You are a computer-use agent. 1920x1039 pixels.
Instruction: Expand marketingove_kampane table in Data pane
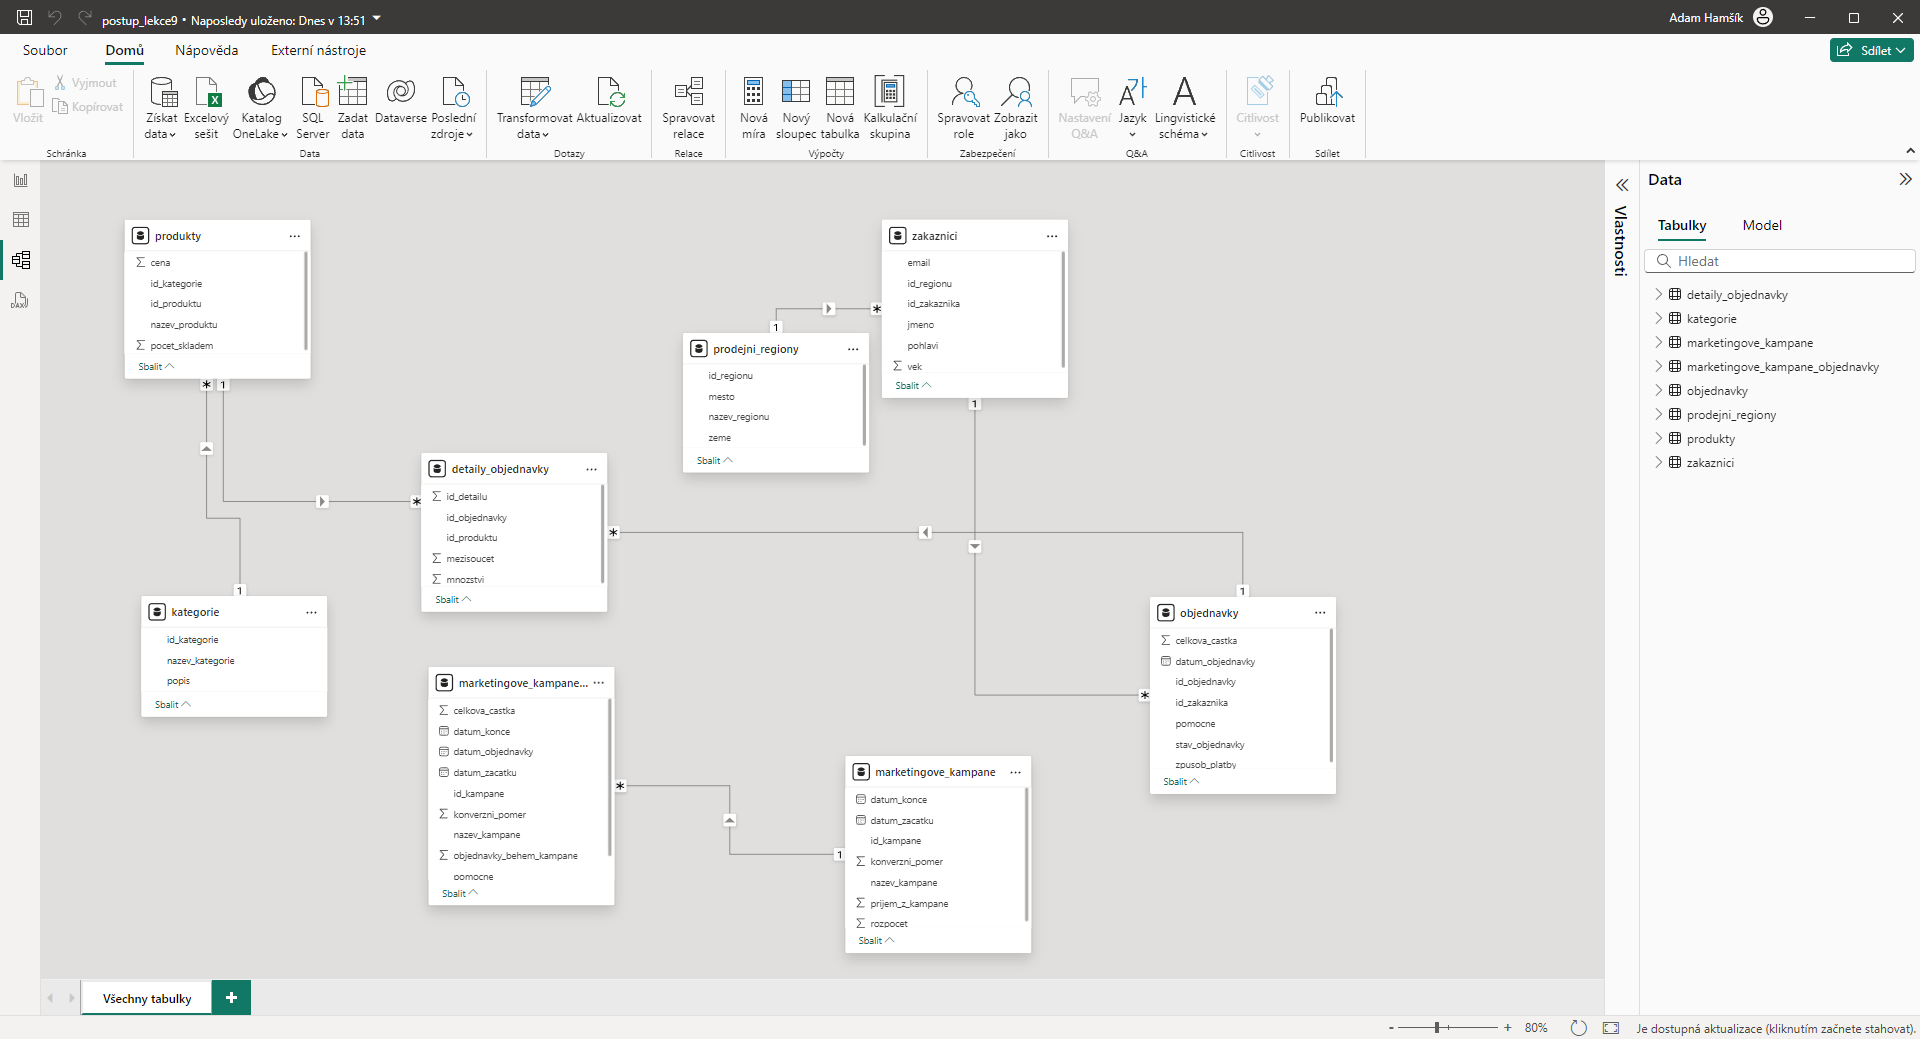click(x=1658, y=342)
